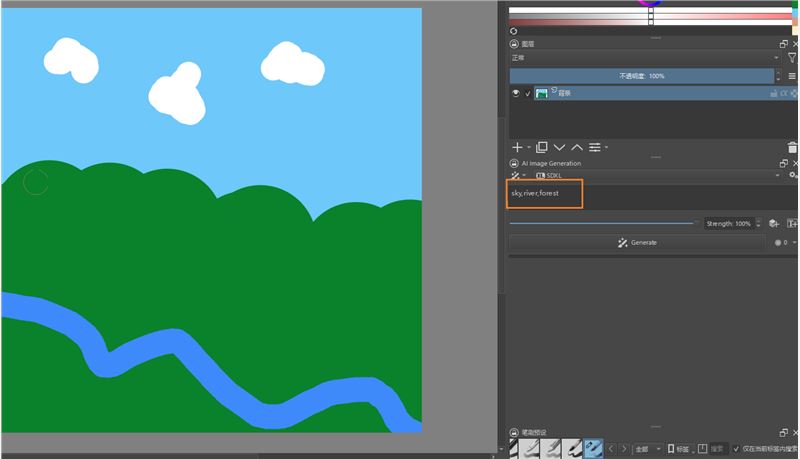This screenshot has width=800, height=459.
Task: Toggle the 背景 layer selection checkmark
Action: (528, 93)
